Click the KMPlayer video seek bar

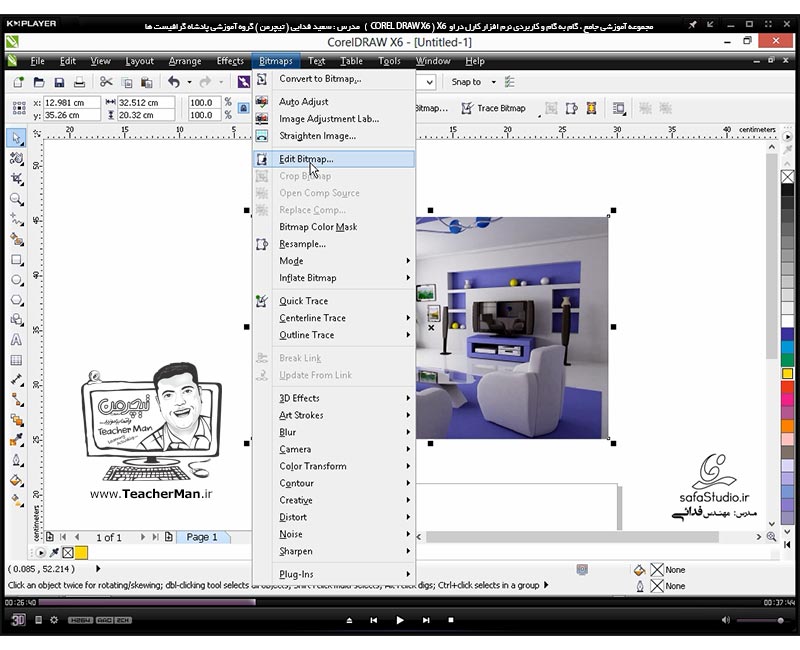coord(399,603)
